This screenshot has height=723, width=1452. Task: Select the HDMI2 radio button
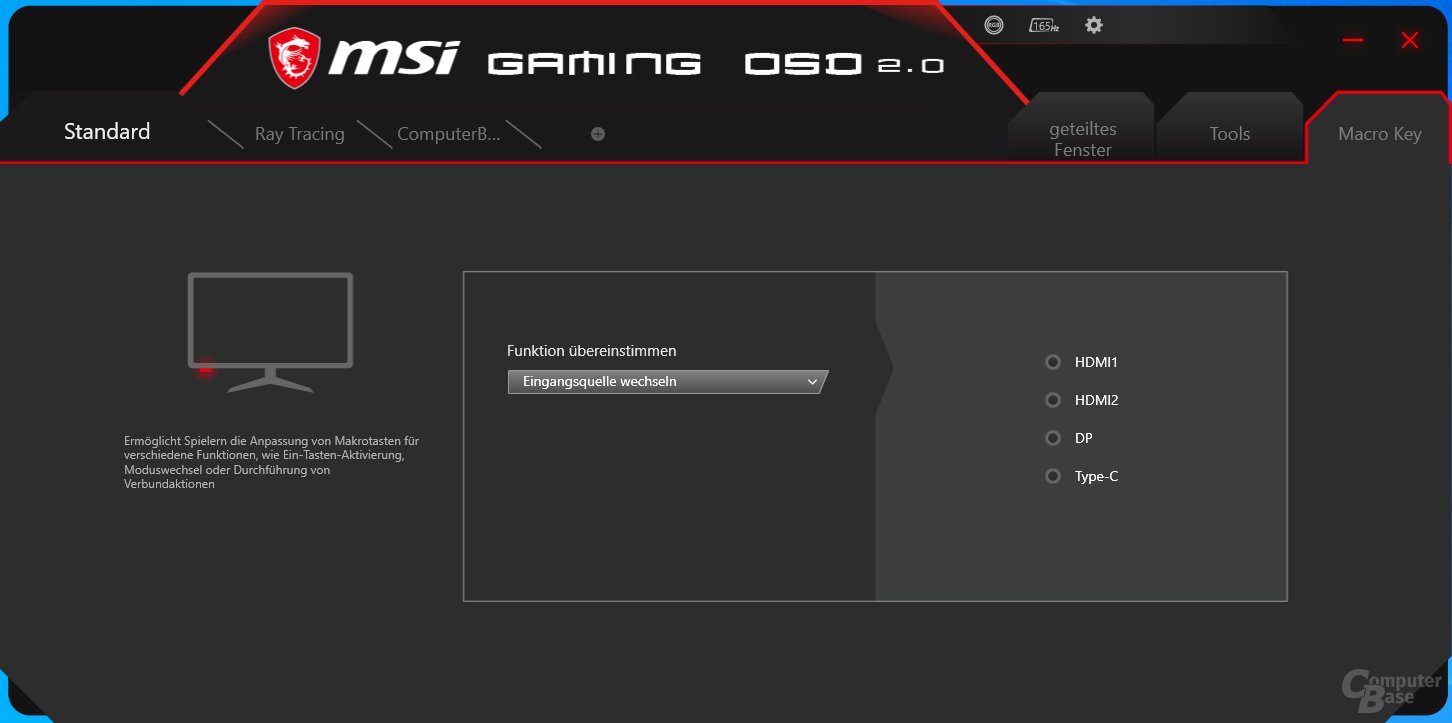1053,400
